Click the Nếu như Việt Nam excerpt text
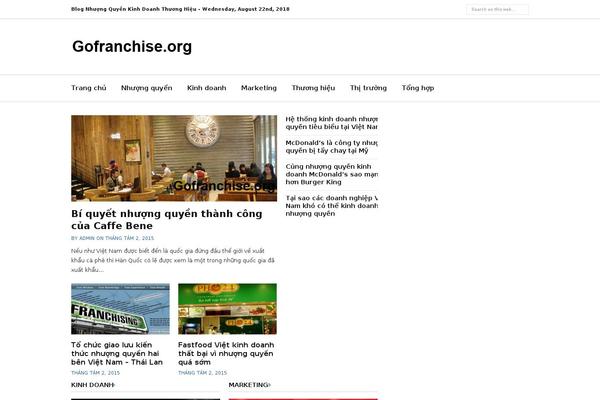 pos(173,260)
